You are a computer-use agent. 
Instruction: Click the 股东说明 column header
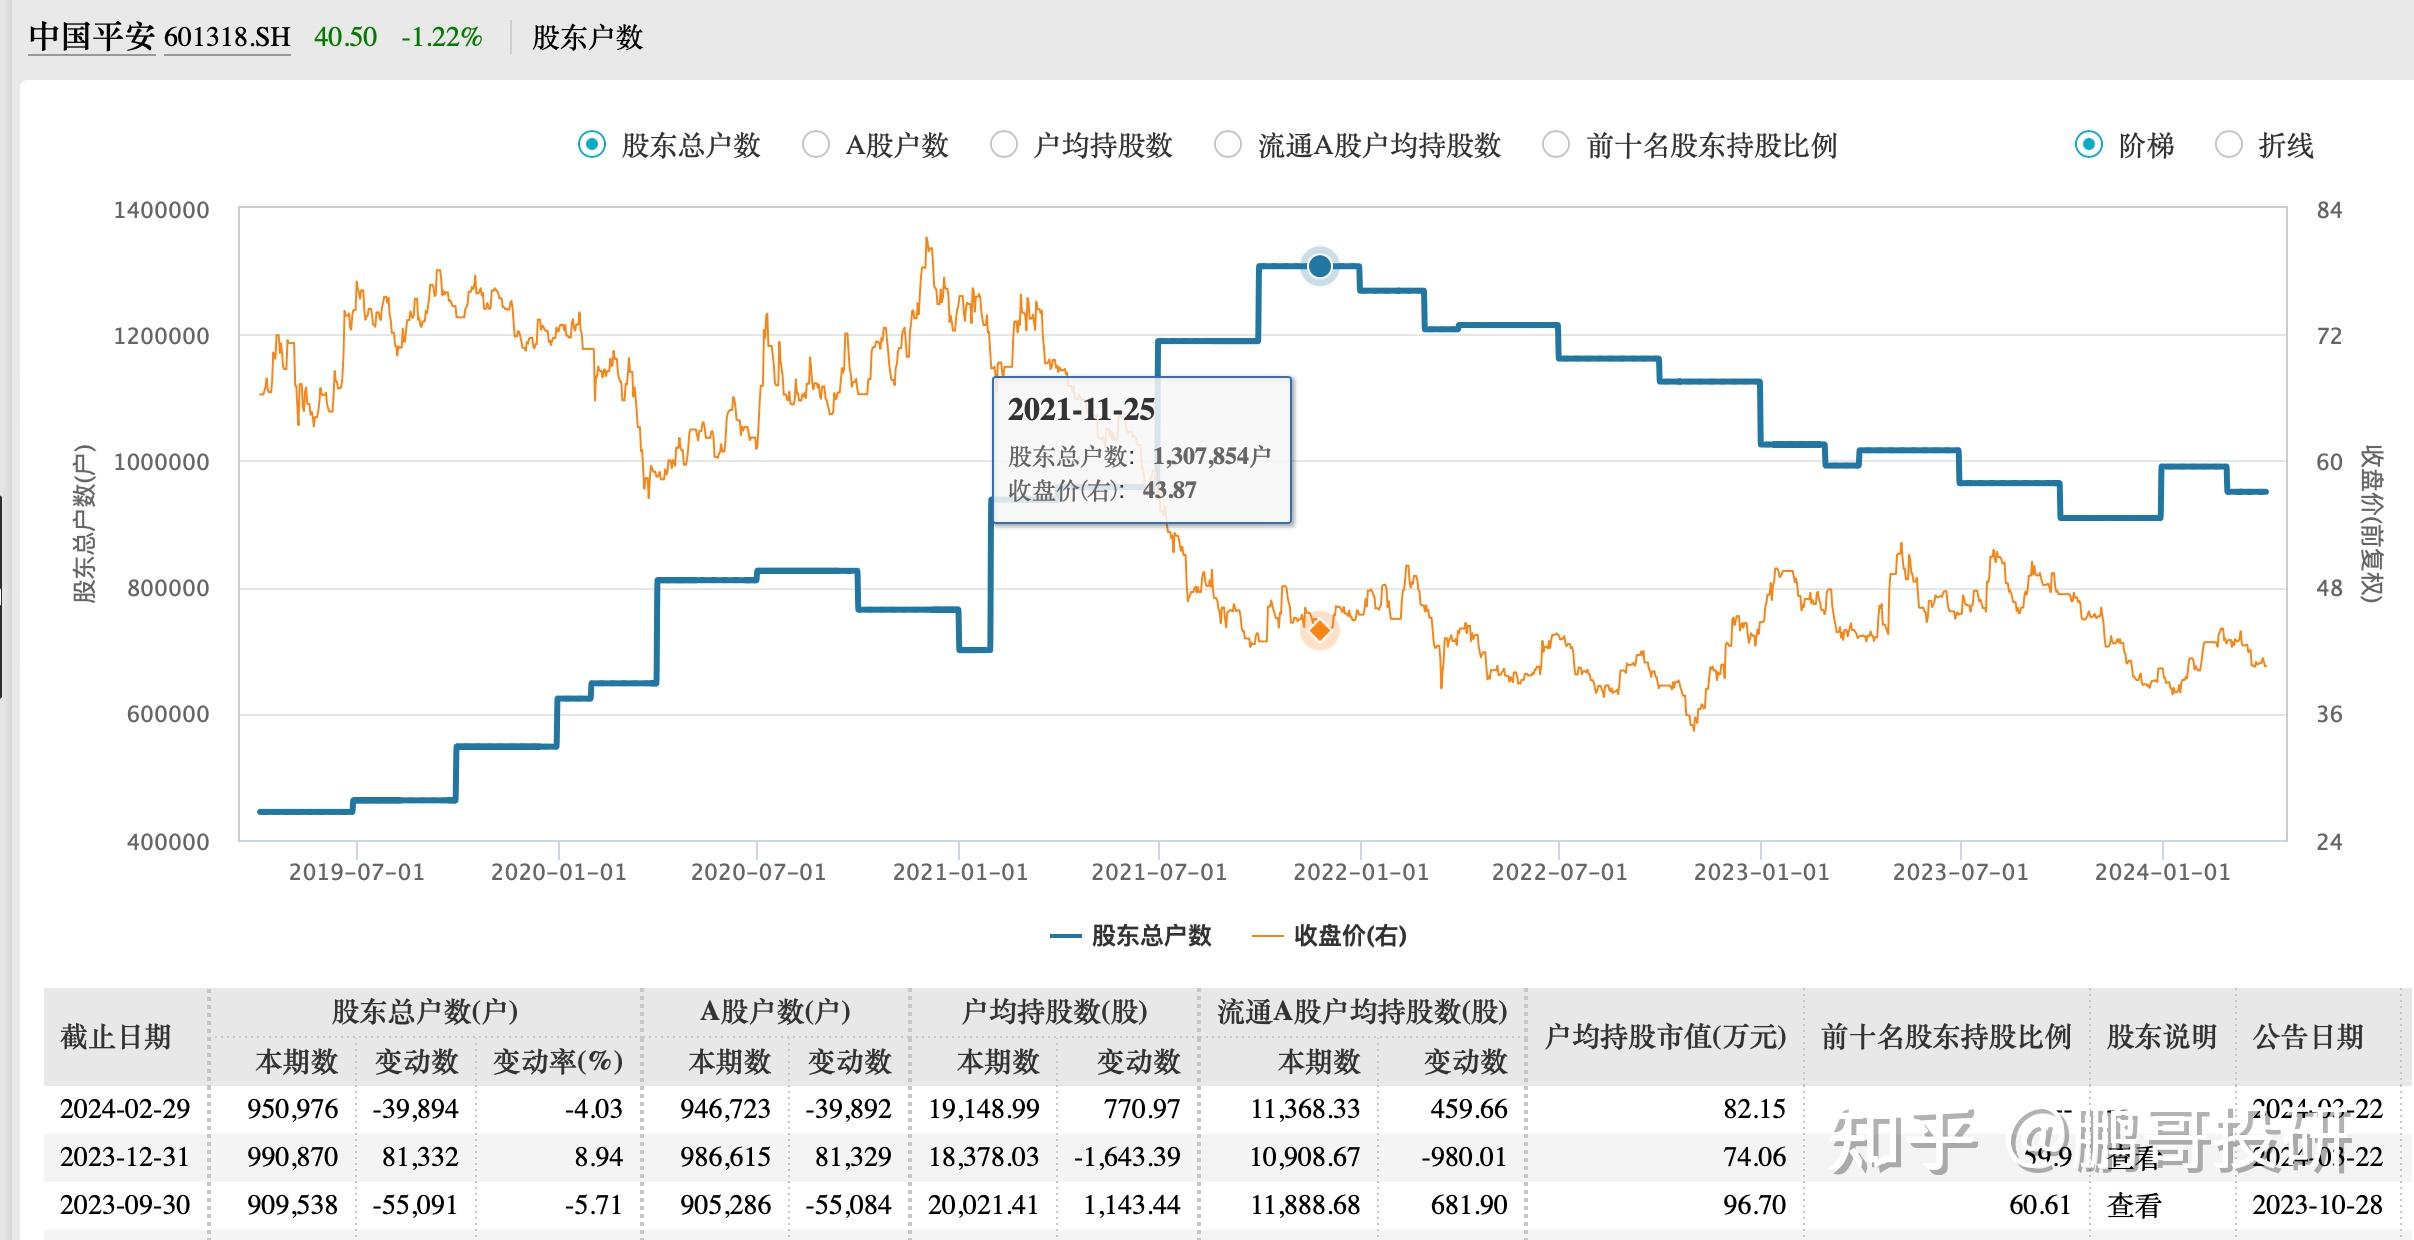[2162, 1037]
